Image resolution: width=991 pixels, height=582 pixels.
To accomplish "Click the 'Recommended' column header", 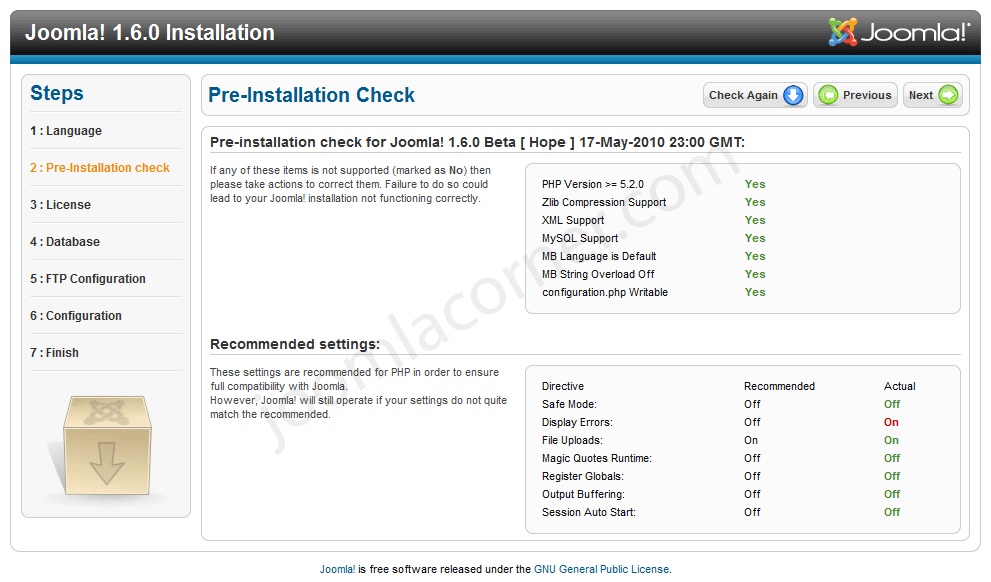I will click(779, 386).
